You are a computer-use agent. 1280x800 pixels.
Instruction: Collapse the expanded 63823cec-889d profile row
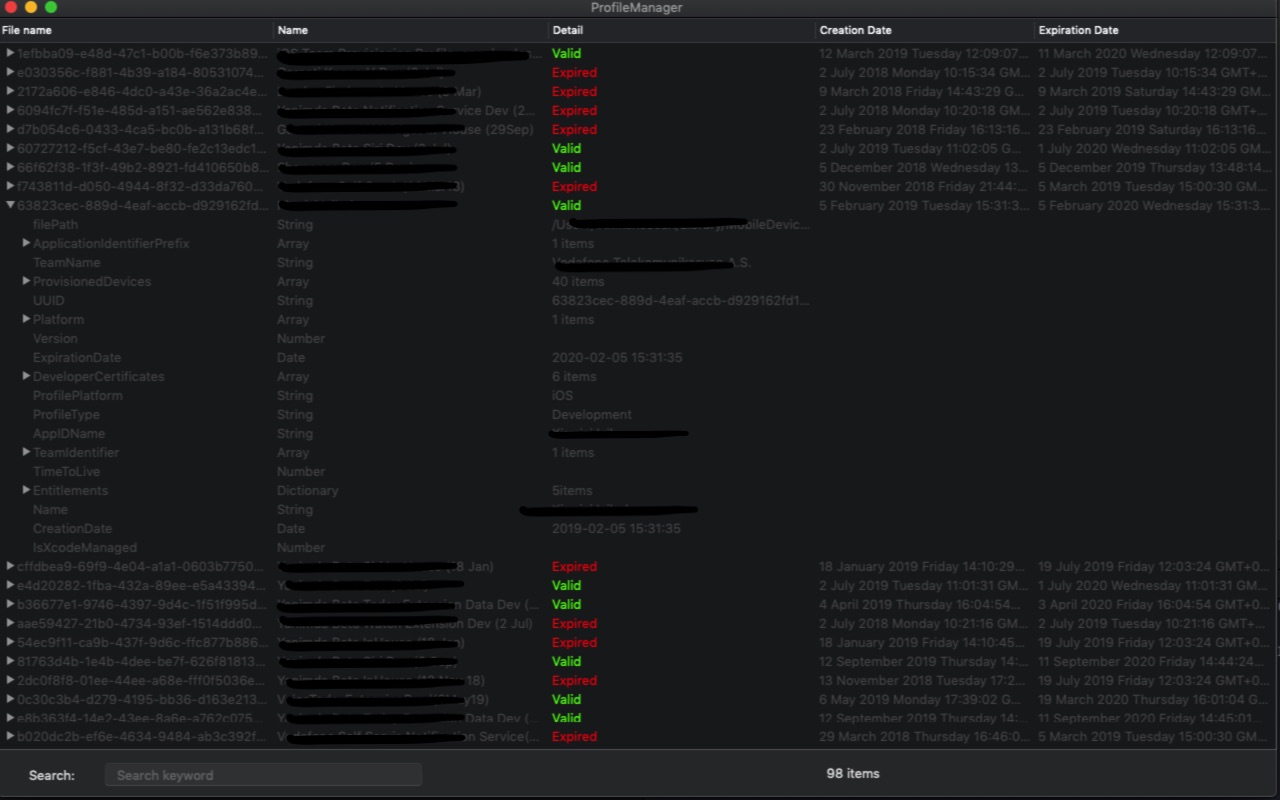pos(10,205)
